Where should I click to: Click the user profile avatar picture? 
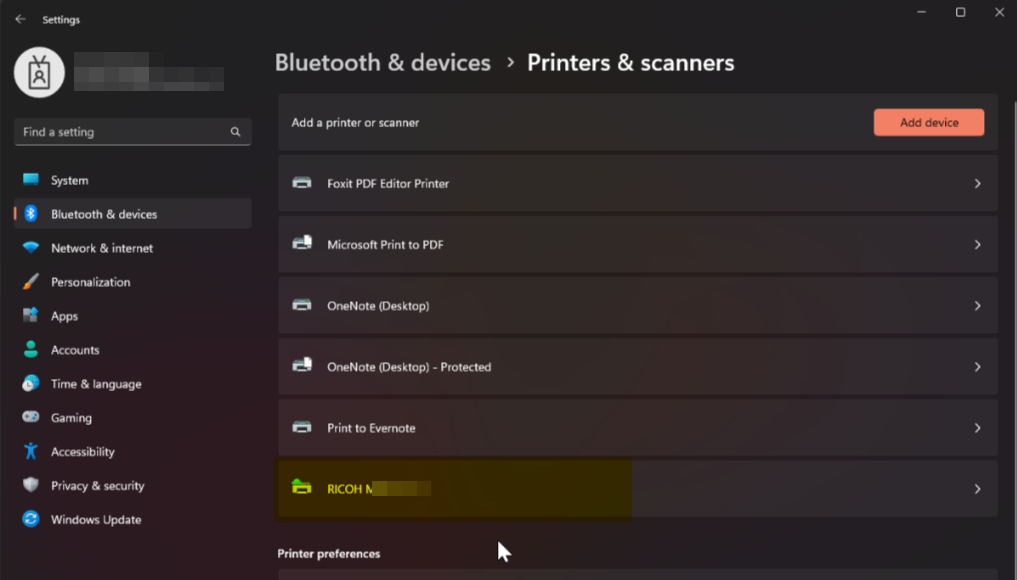tap(40, 72)
